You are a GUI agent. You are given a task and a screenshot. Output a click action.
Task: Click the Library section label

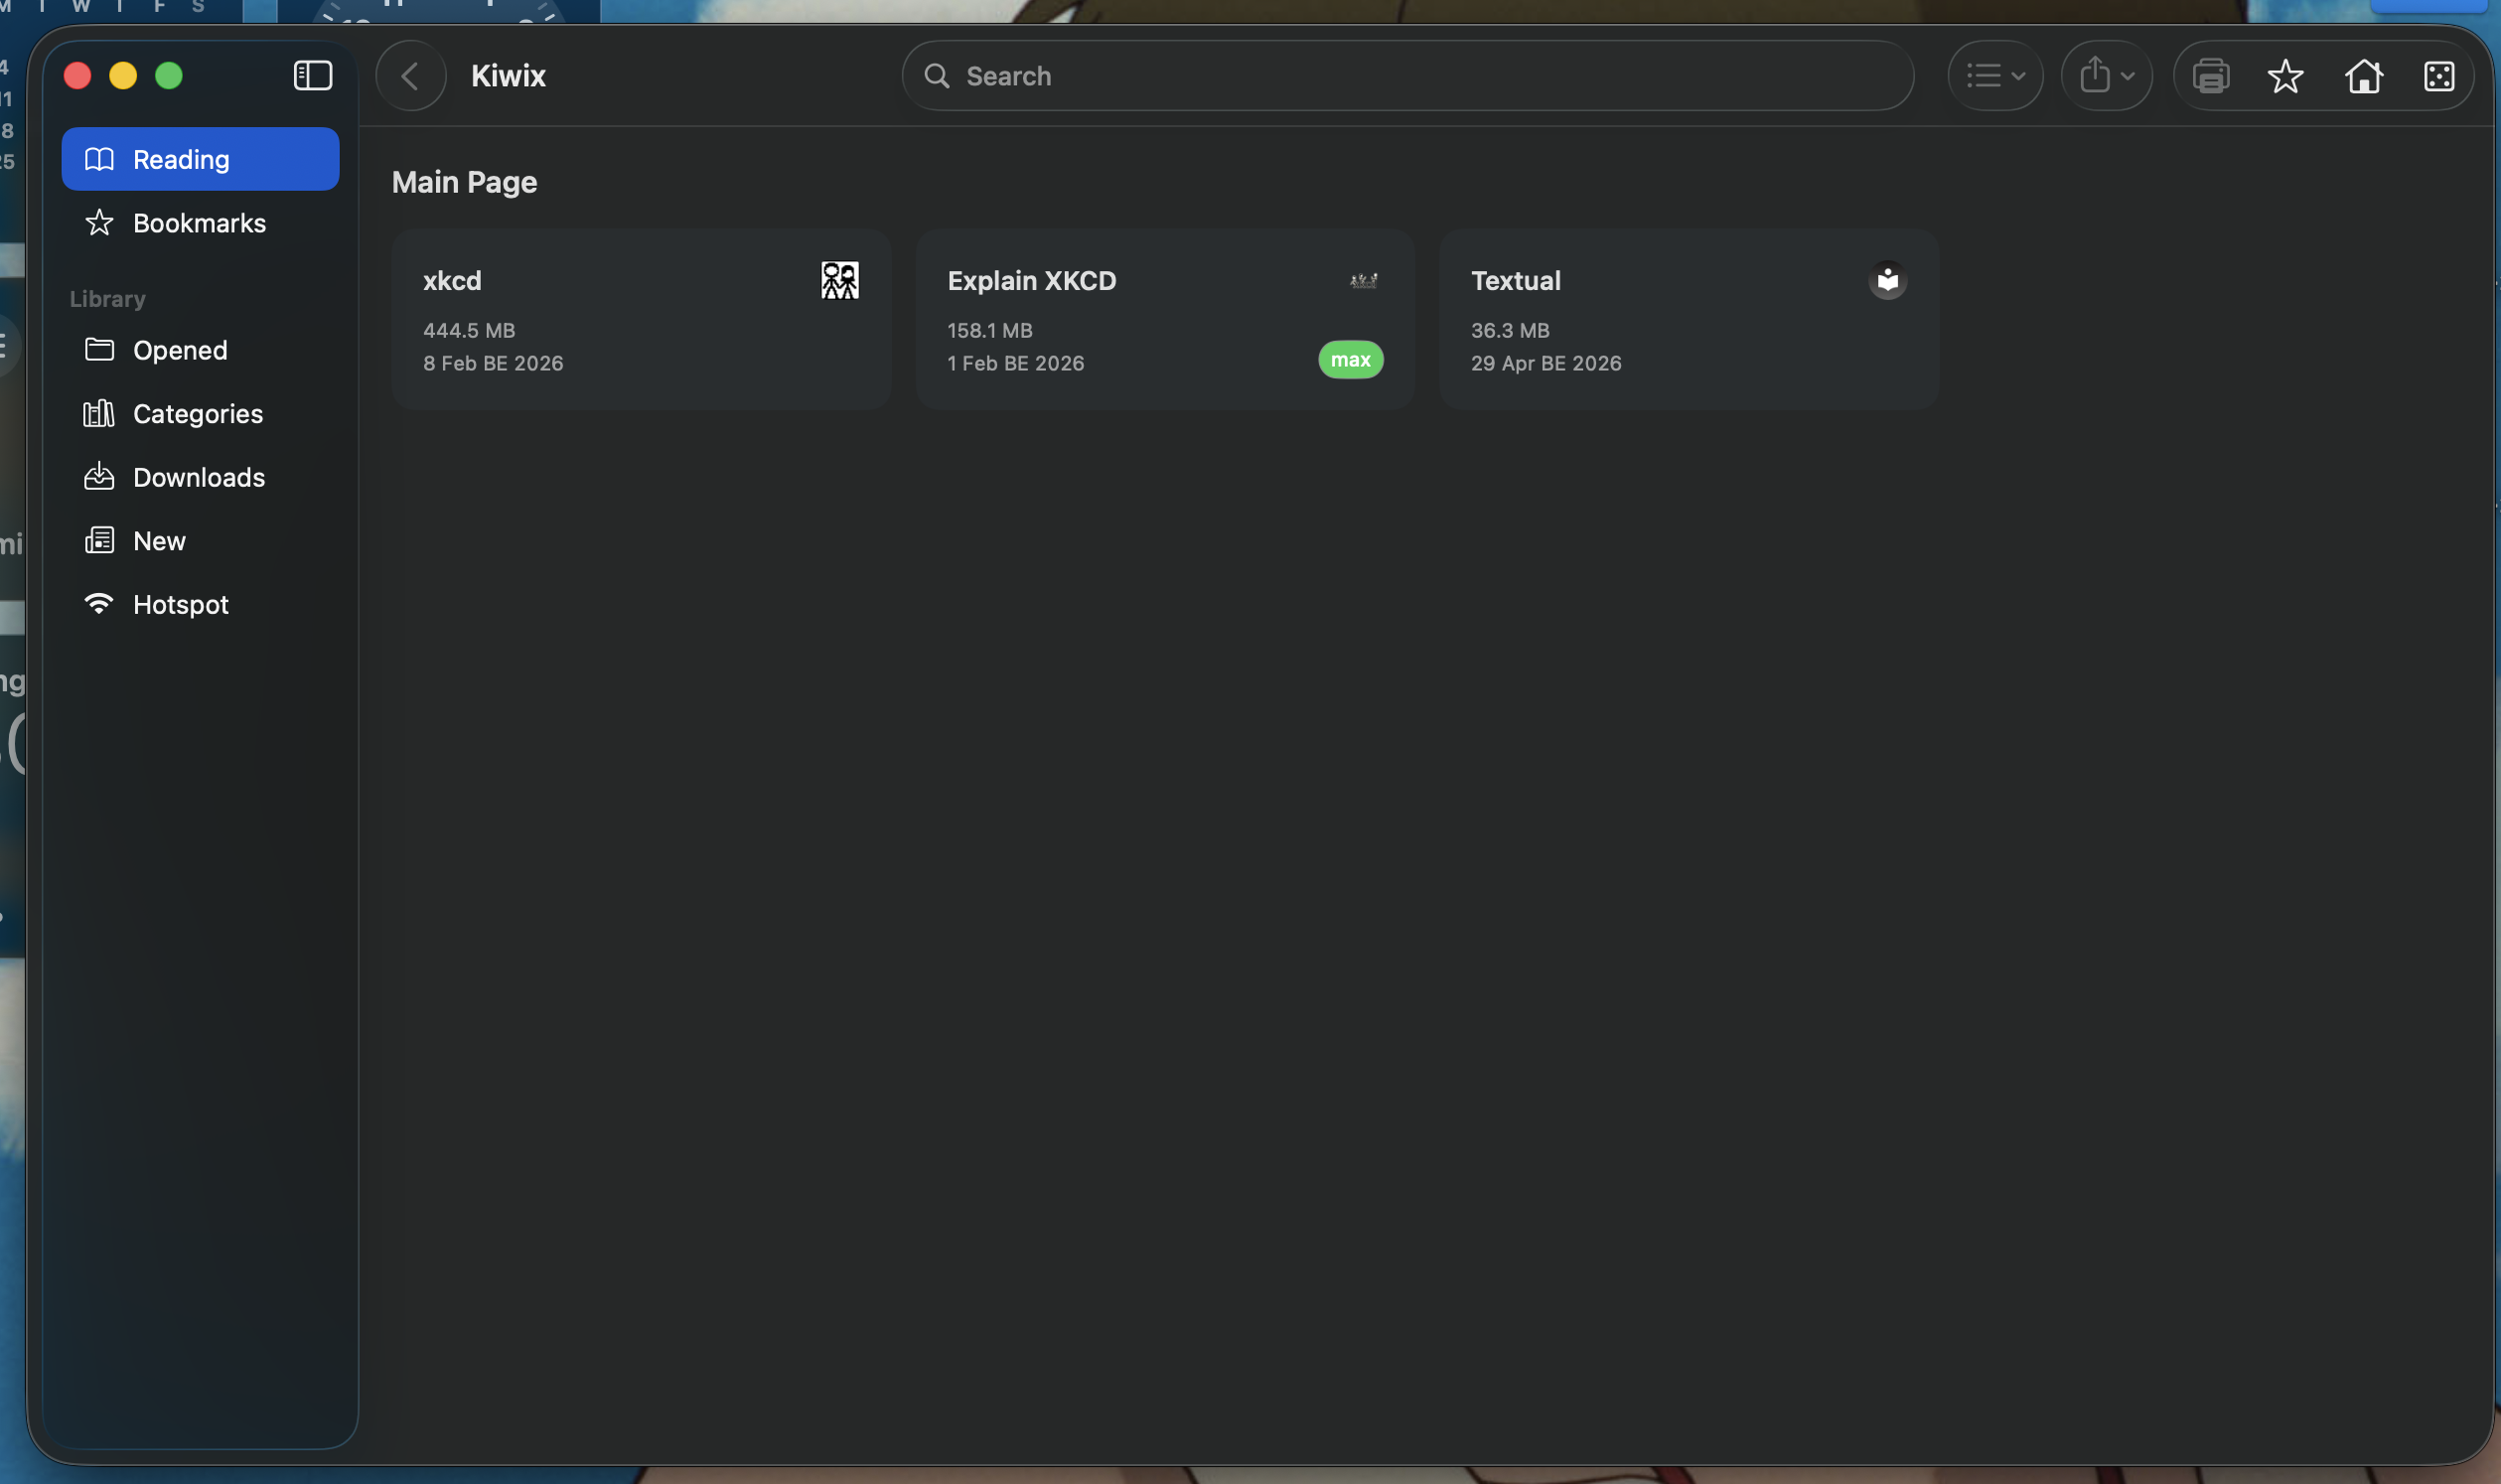(x=108, y=299)
